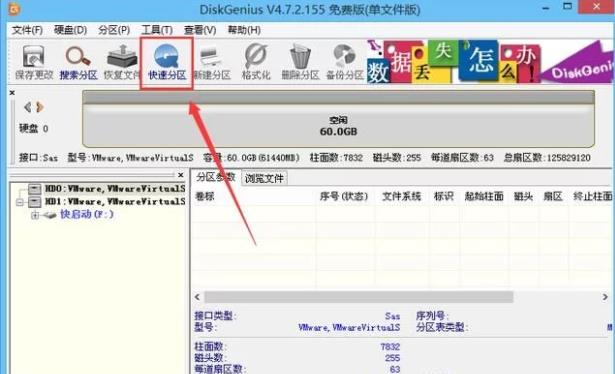
Task: Click the 序号(状态) column header
Action: tap(344, 196)
